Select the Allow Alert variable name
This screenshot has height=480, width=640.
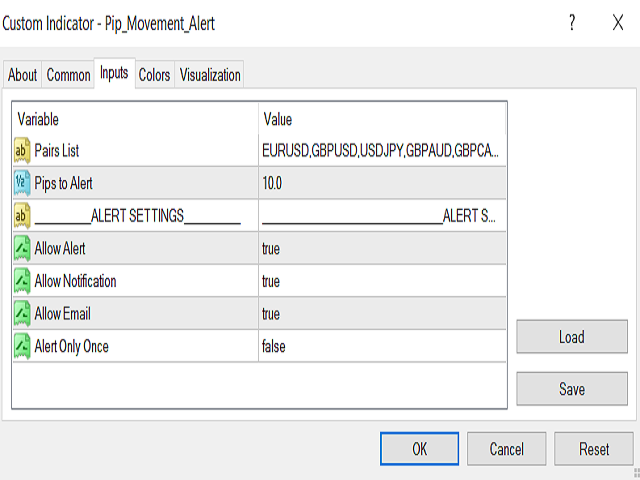pos(60,249)
